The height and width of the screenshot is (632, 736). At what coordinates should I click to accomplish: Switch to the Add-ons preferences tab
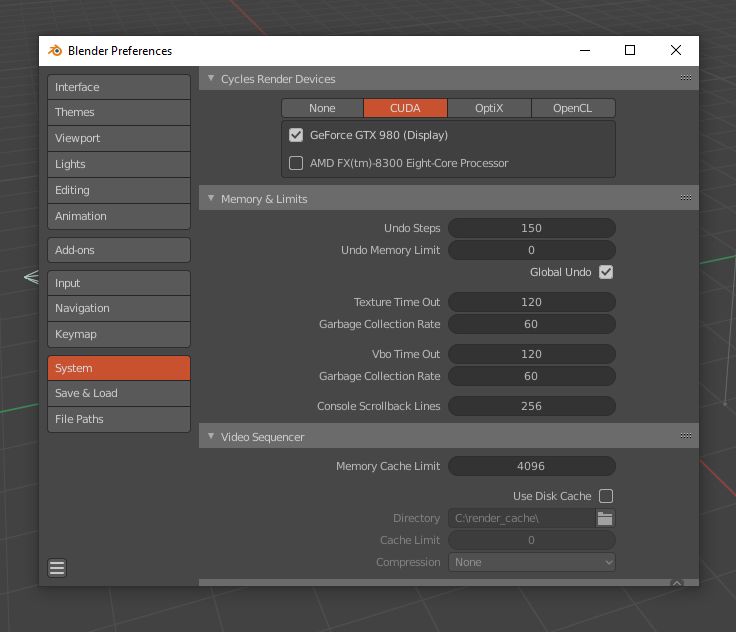coord(118,250)
